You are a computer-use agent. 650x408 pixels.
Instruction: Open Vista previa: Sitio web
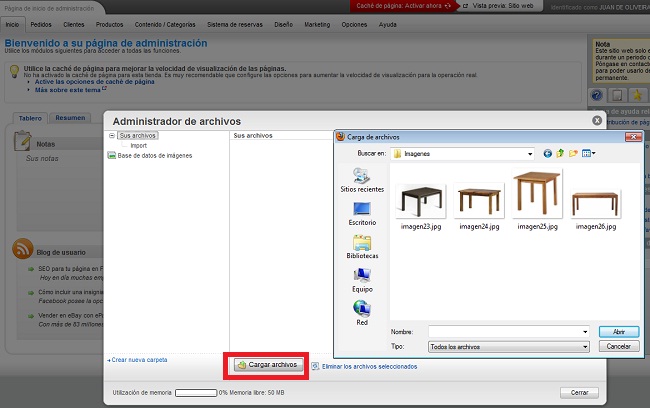coord(499,6)
